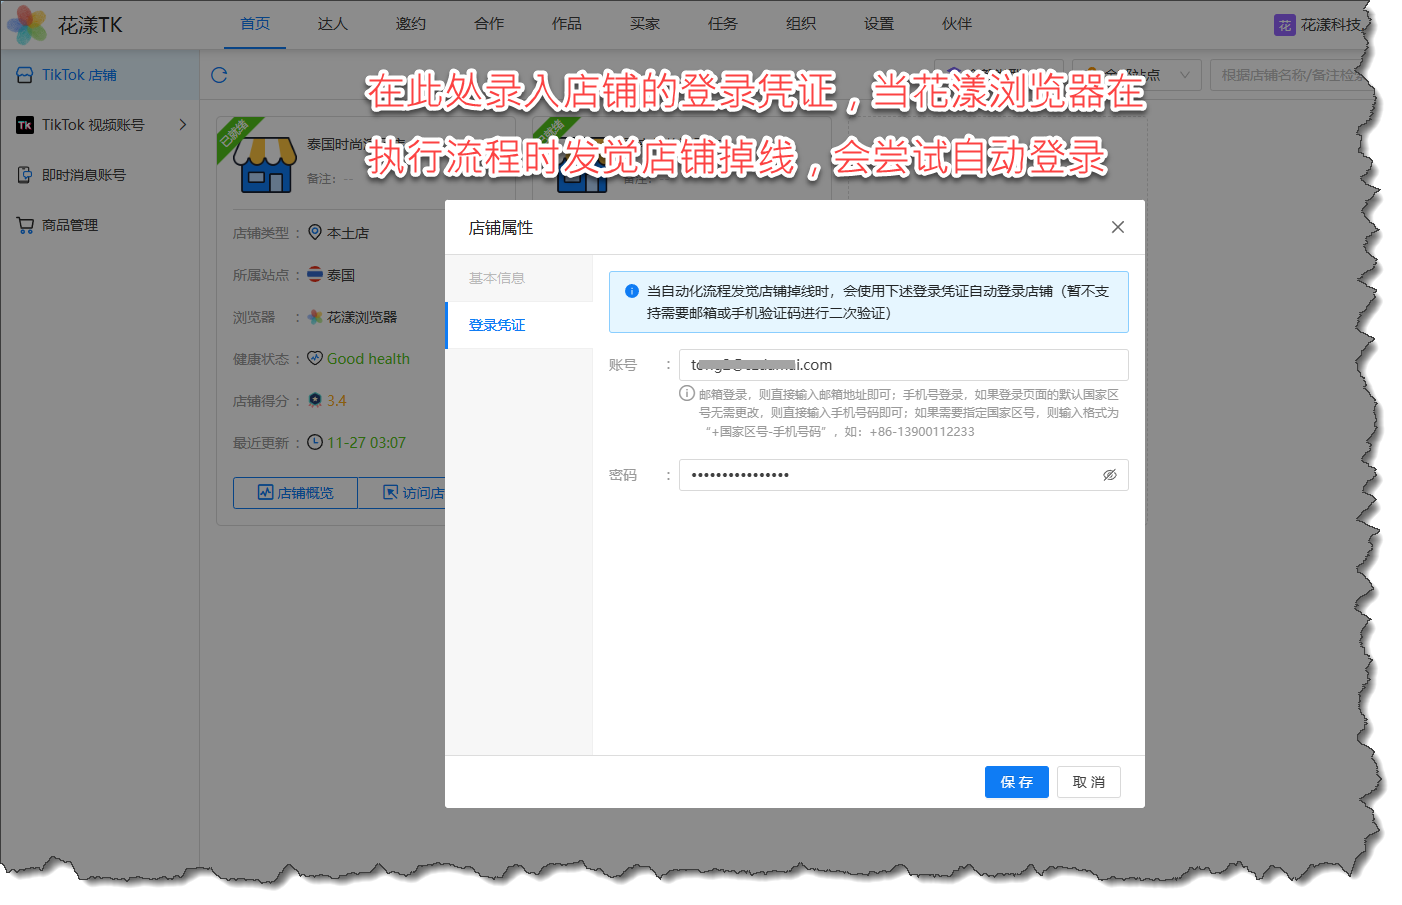Image resolution: width=1402 pixels, height=905 pixels.
Task: Click the 店铺概览 button
Action: (295, 493)
